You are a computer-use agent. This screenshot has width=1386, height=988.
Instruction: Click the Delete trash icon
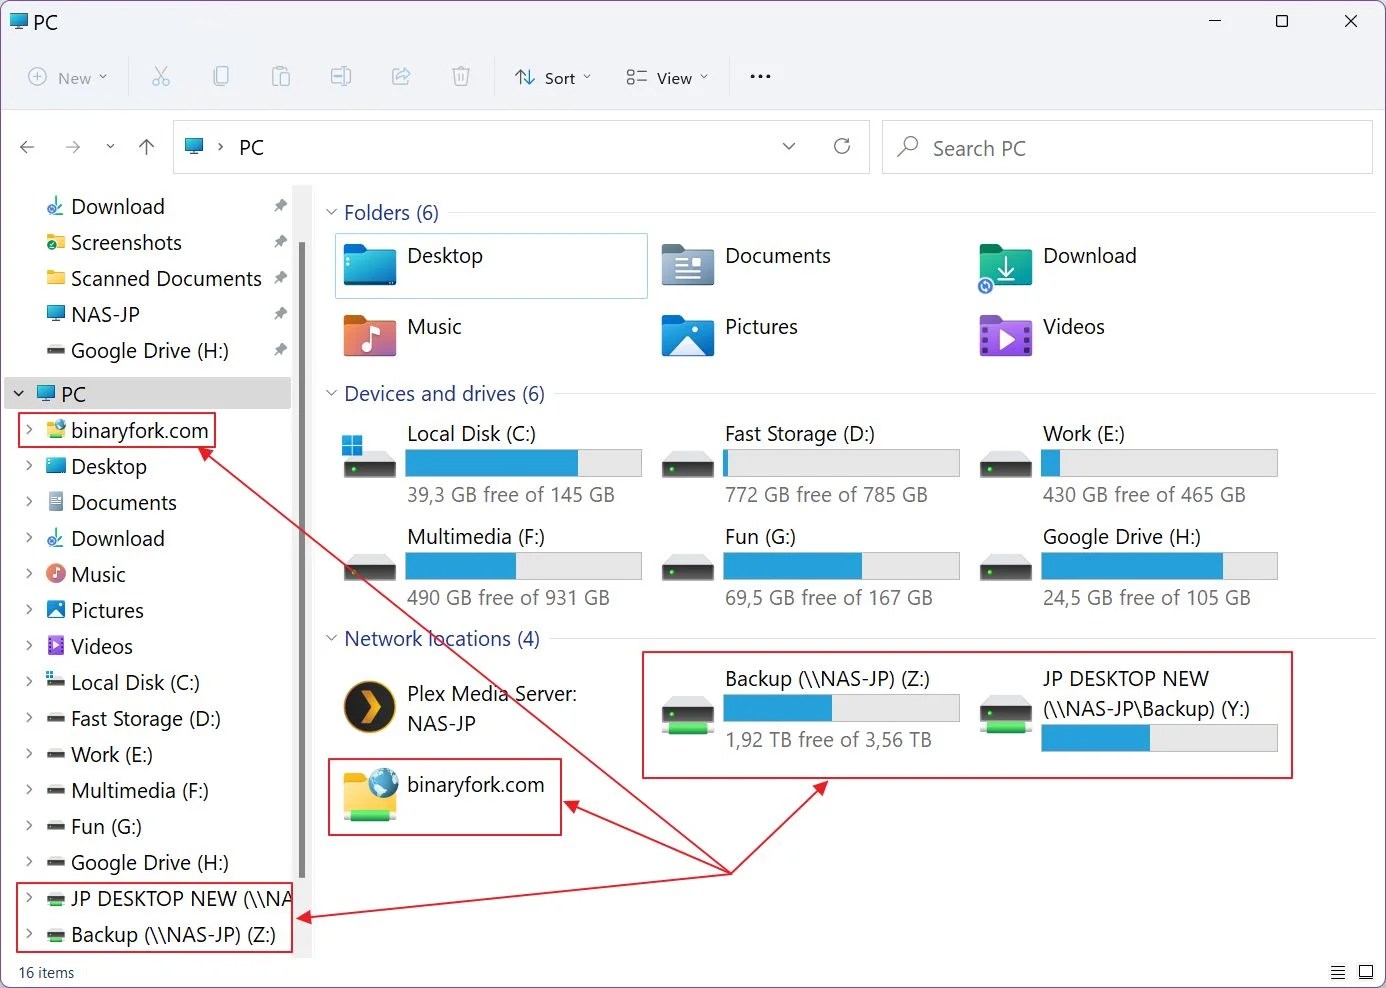click(461, 77)
